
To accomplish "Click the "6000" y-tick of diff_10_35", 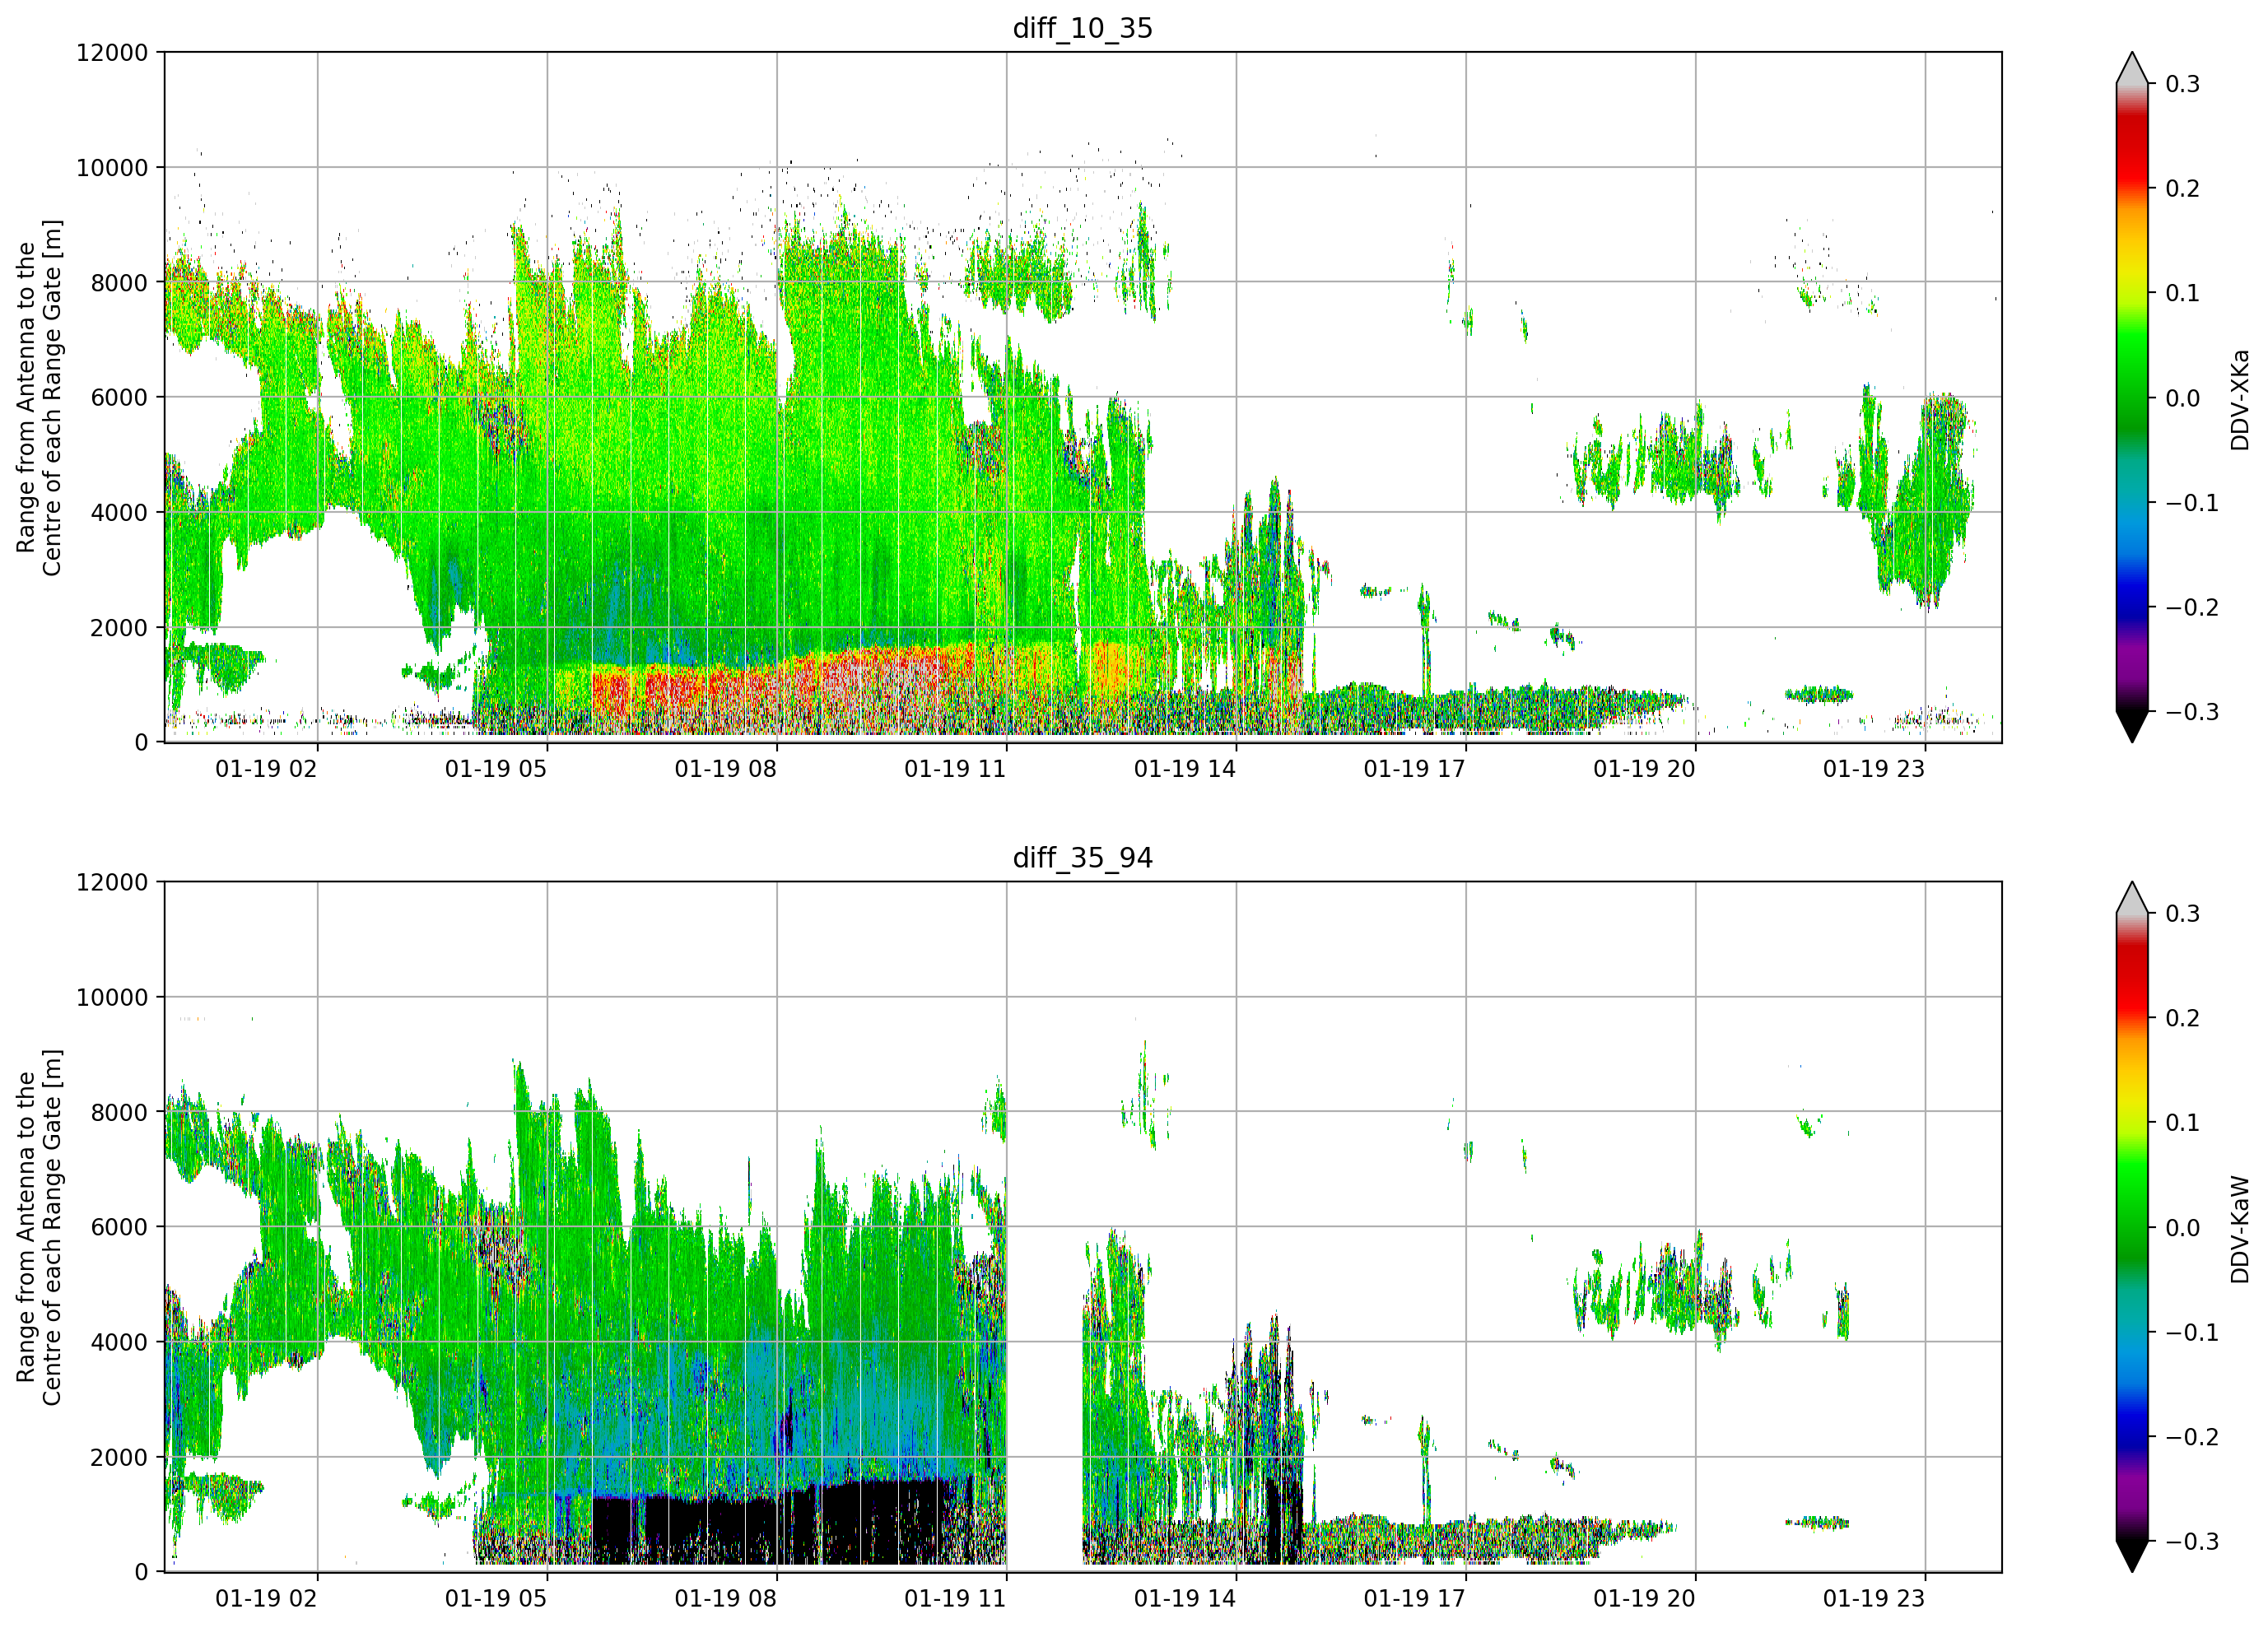I will pyautogui.click(x=119, y=398).
